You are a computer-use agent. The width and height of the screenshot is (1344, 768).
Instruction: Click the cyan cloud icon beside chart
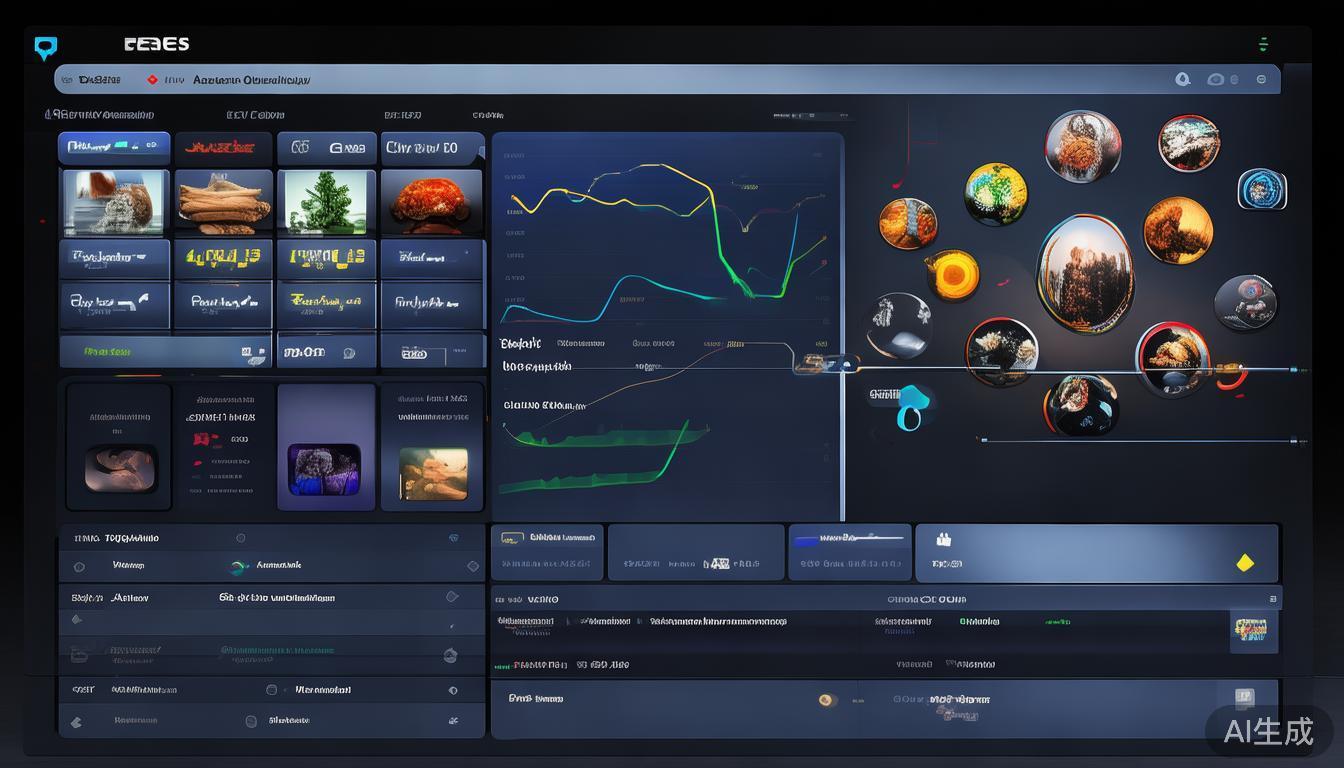click(911, 407)
